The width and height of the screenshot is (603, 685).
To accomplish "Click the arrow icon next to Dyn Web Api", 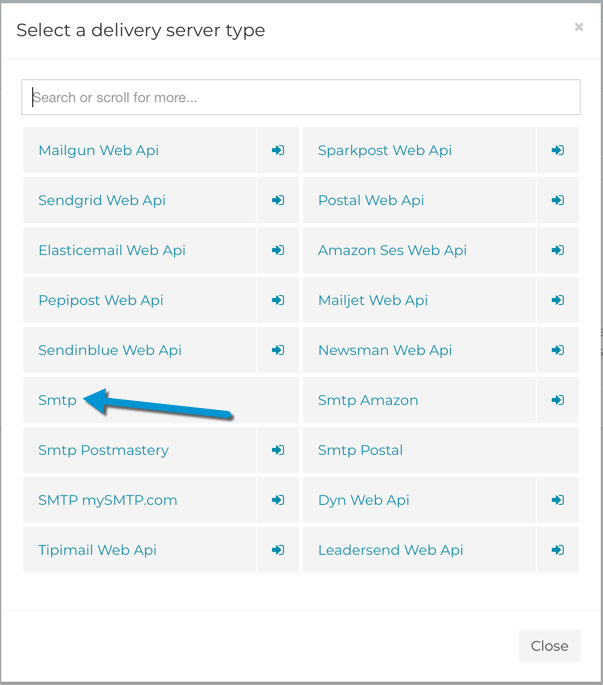I will [x=558, y=500].
